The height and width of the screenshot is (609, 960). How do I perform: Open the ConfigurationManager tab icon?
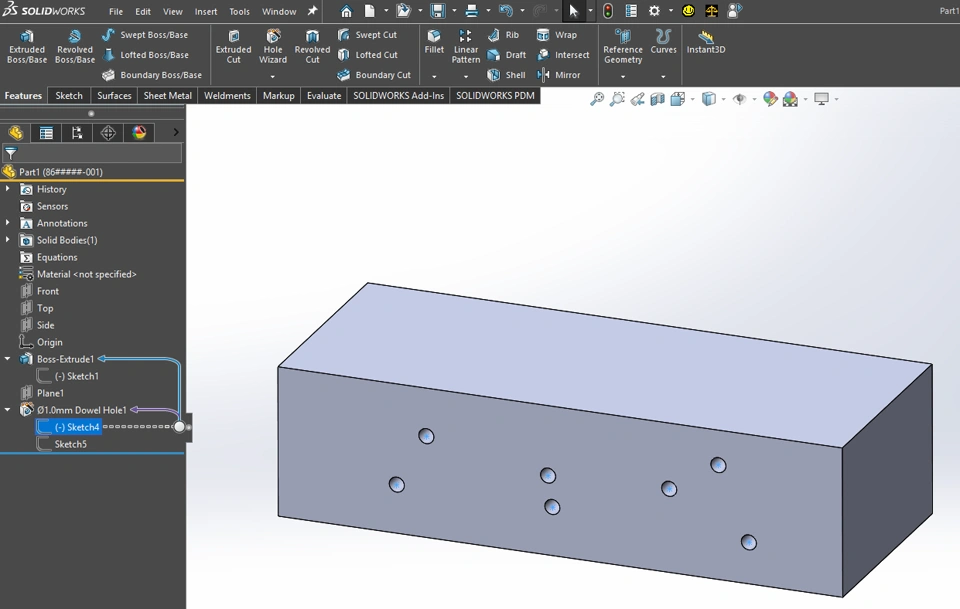(x=77, y=132)
